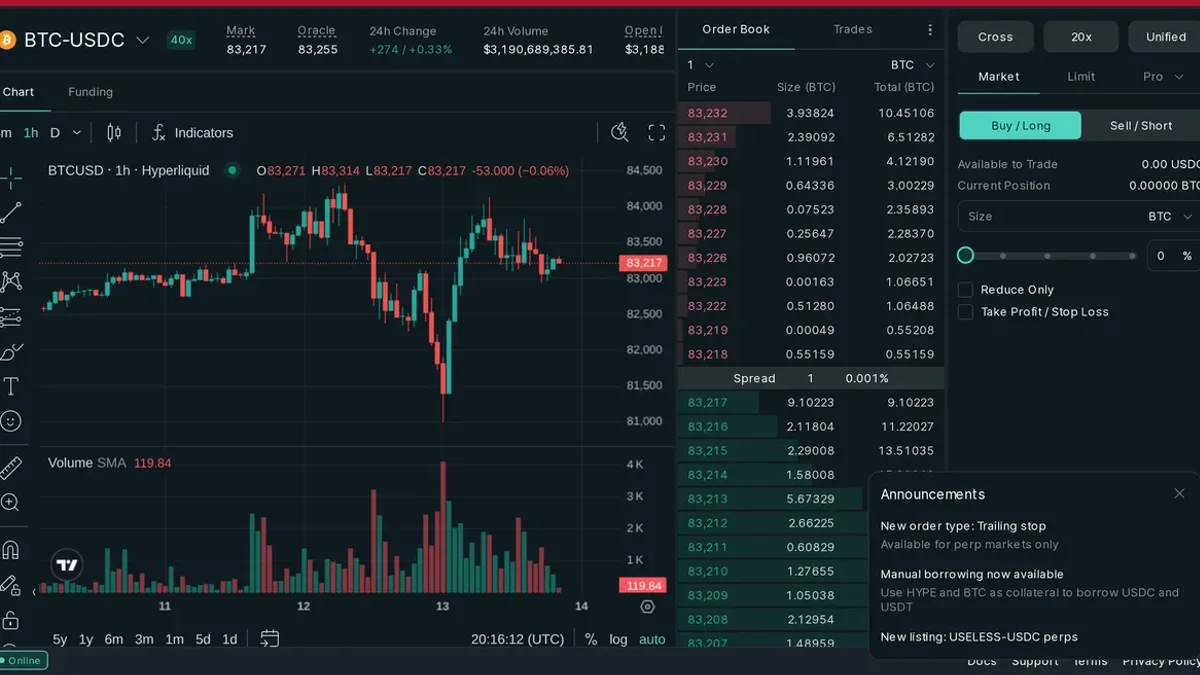This screenshot has height=675, width=1200.
Task: Select the brush drawing tool
Action: 11,352
